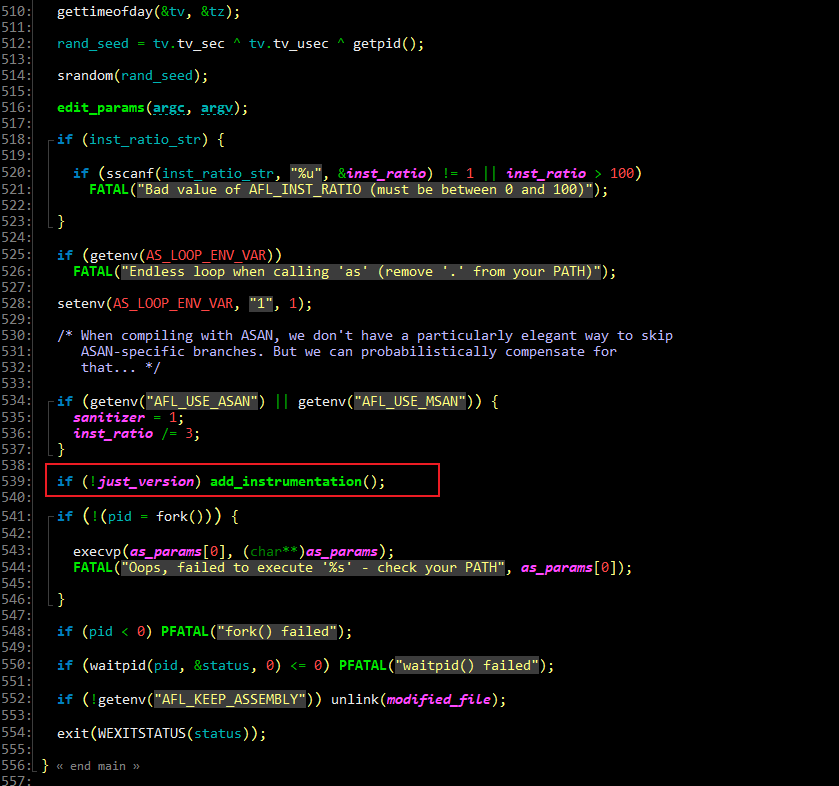Click the modified_file variable

[x=438, y=699]
